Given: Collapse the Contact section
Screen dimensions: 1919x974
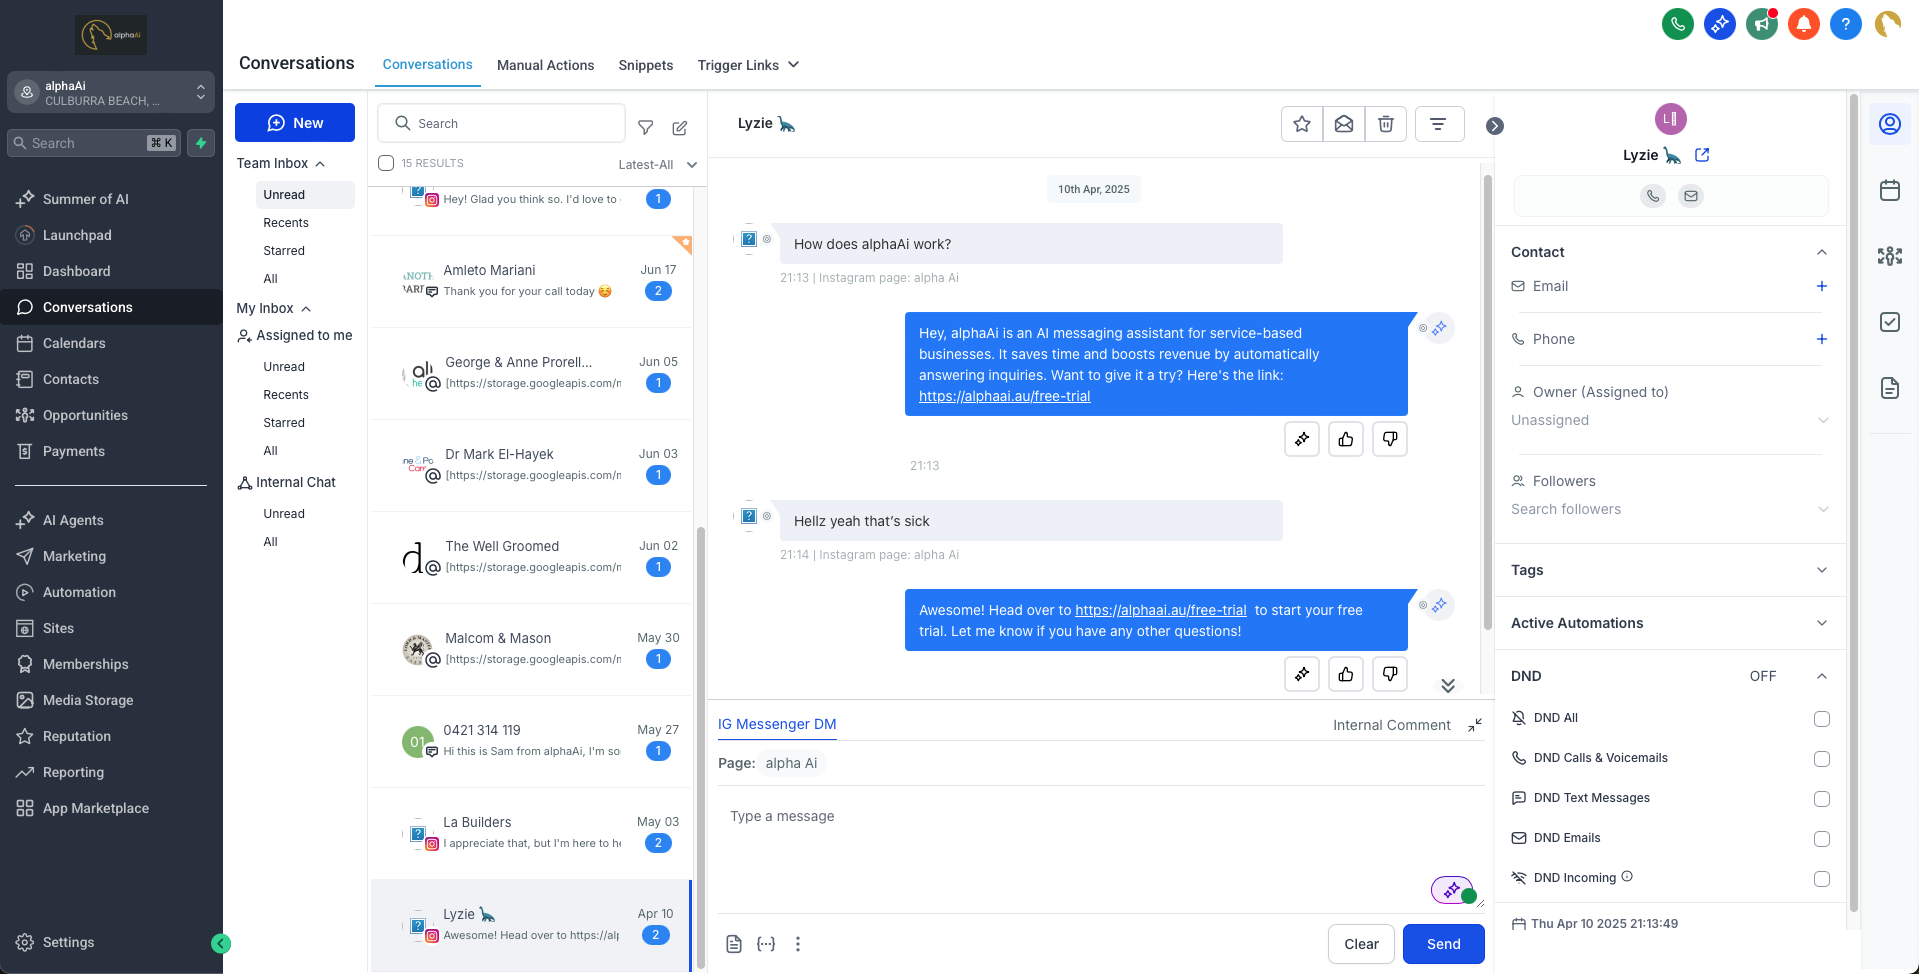Looking at the screenshot, I should 1821,252.
